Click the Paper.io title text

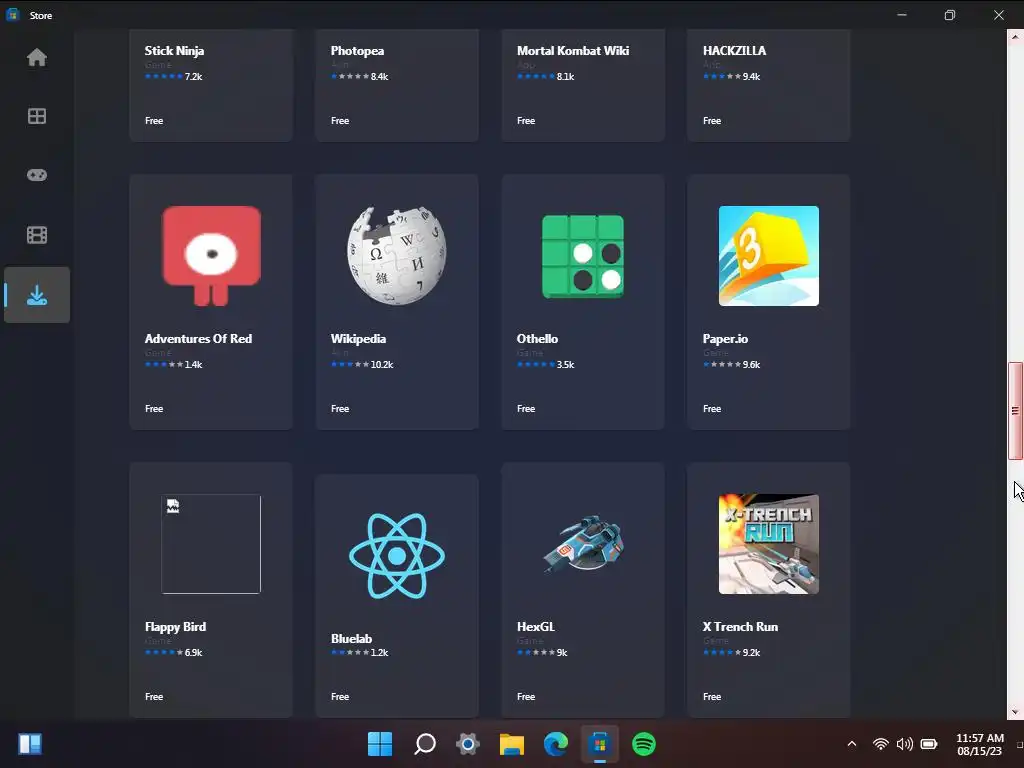click(725, 339)
